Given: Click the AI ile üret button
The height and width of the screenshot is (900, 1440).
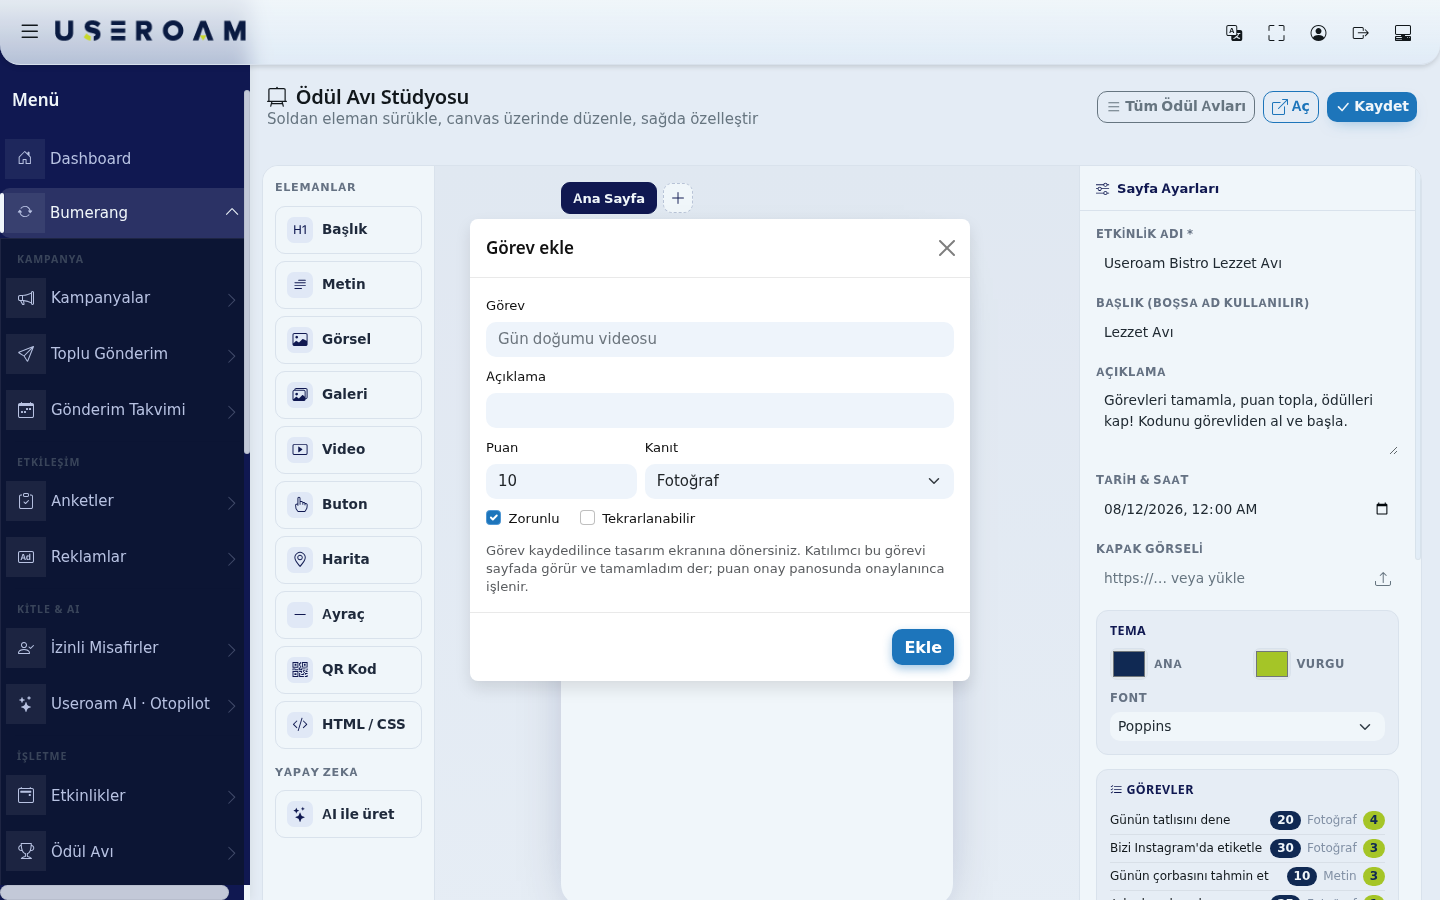Looking at the screenshot, I should [348, 814].
